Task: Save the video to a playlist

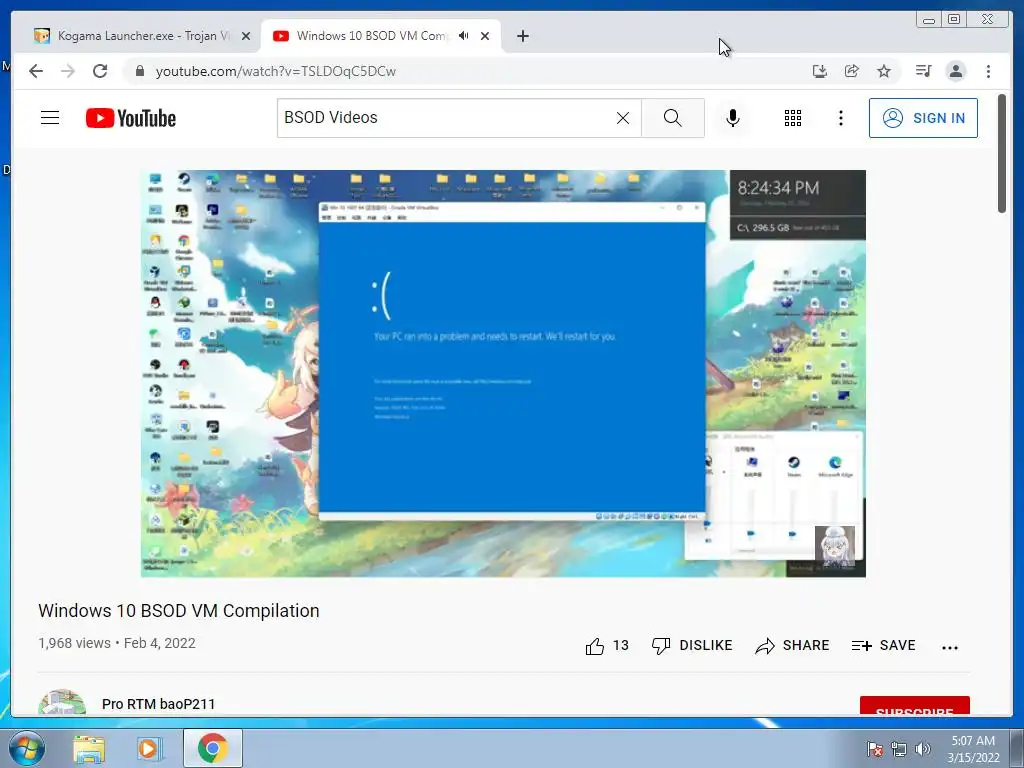Action: click(884, 646)
